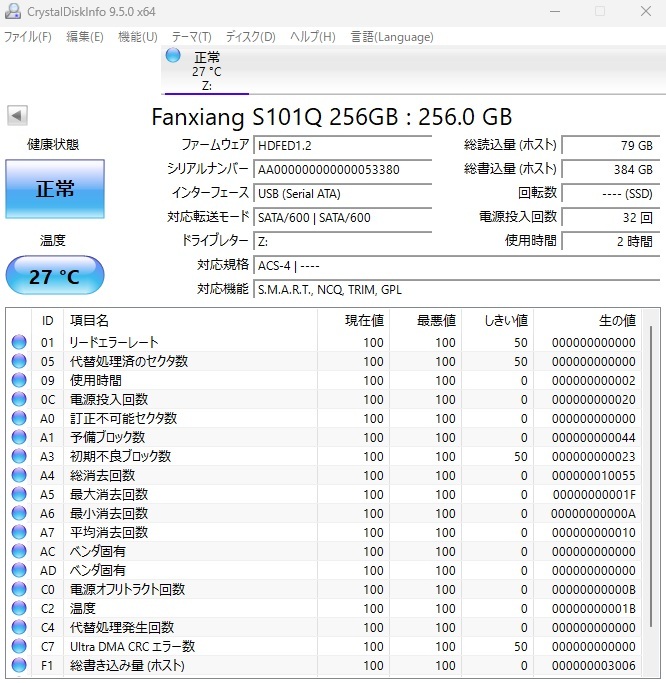Open the 言語(Language) menu

click(x=391, y=37)
